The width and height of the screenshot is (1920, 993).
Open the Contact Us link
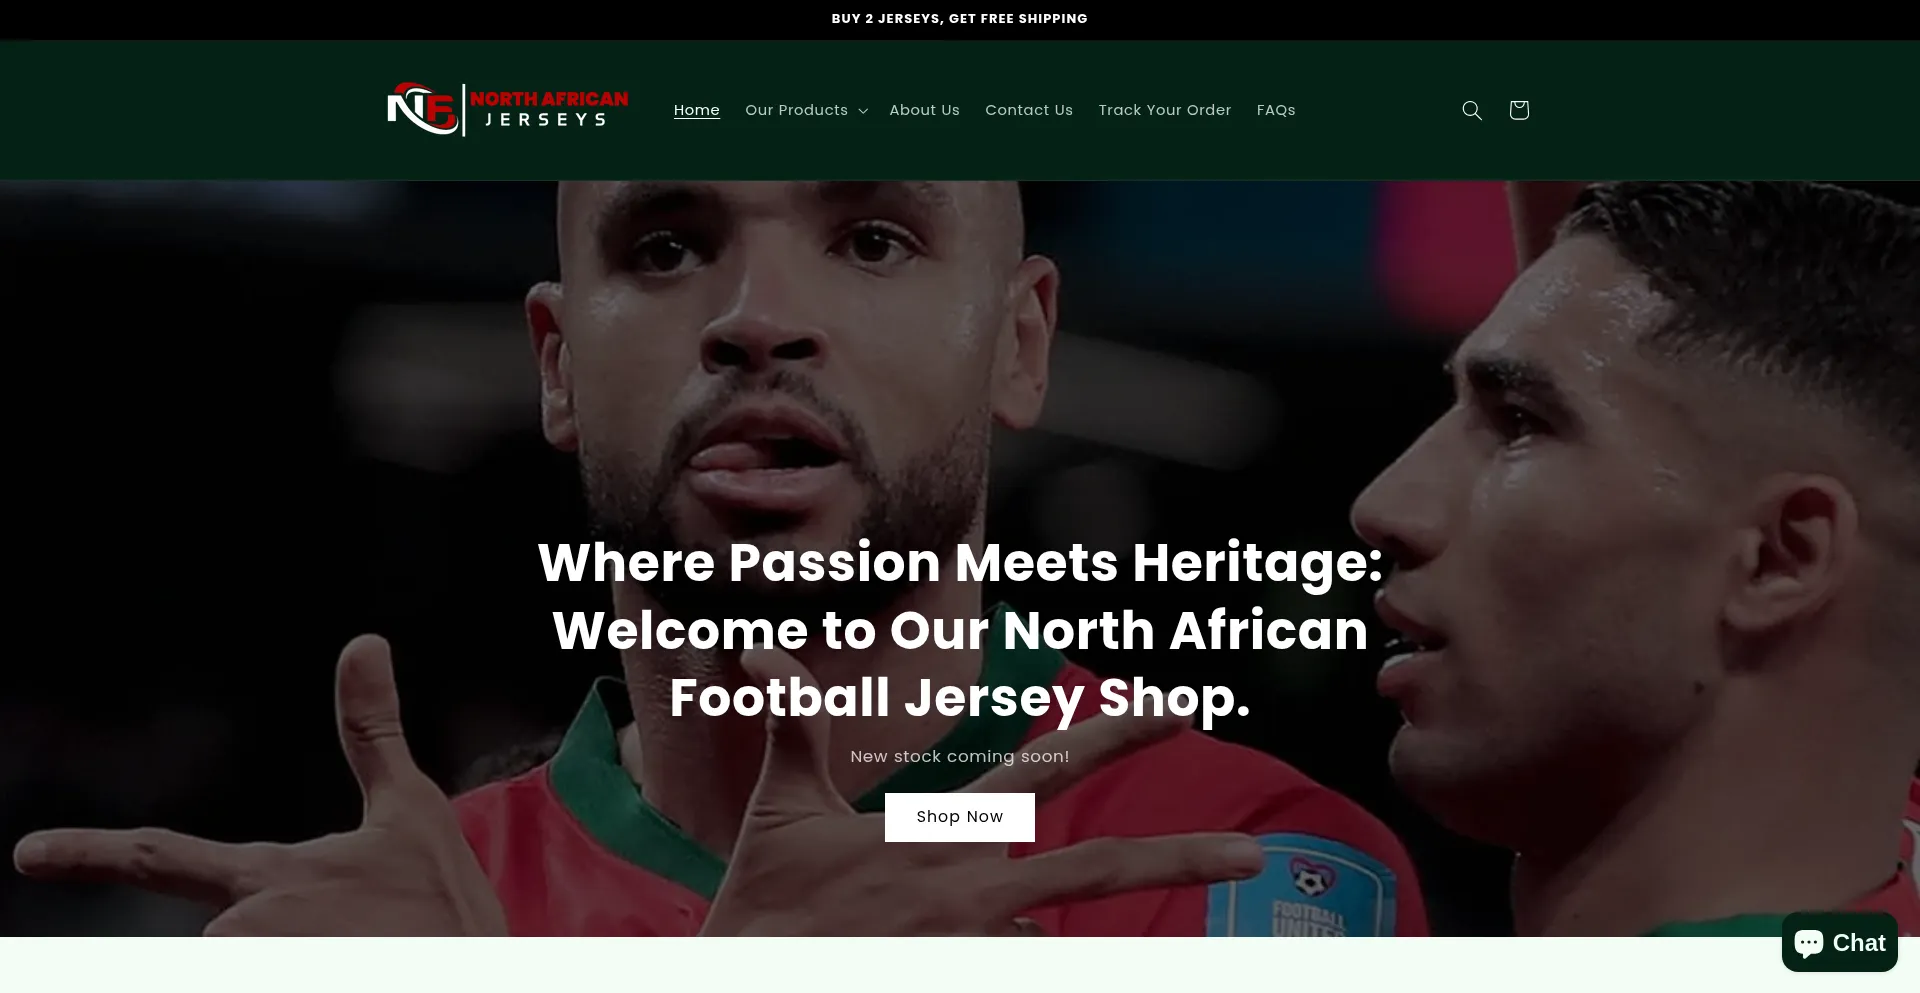(x=1028, y=110)
